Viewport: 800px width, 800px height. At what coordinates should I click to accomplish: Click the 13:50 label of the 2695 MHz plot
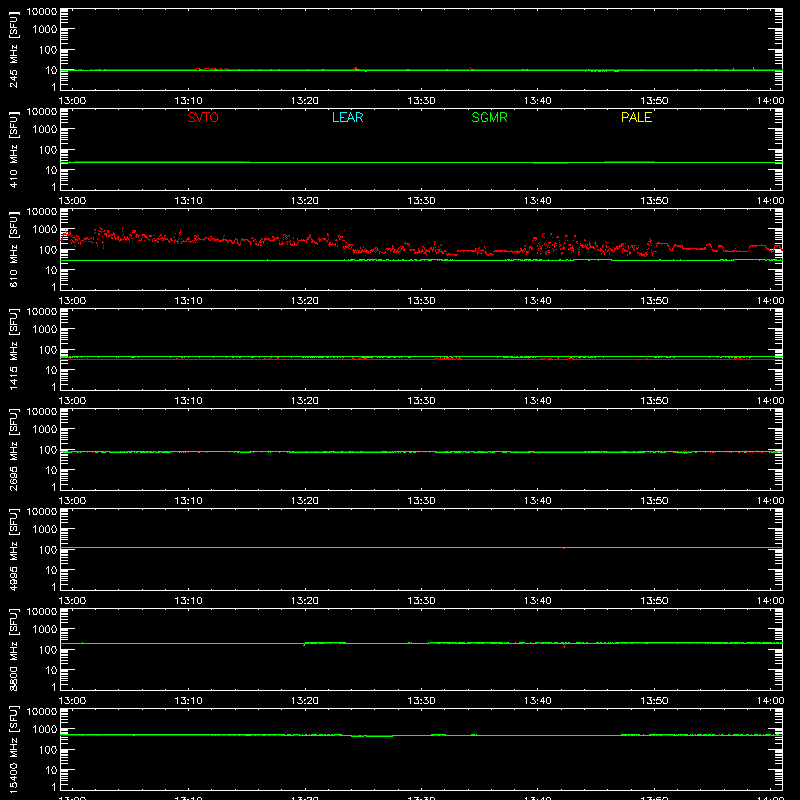pyautogui.click(x=654, y=501)
